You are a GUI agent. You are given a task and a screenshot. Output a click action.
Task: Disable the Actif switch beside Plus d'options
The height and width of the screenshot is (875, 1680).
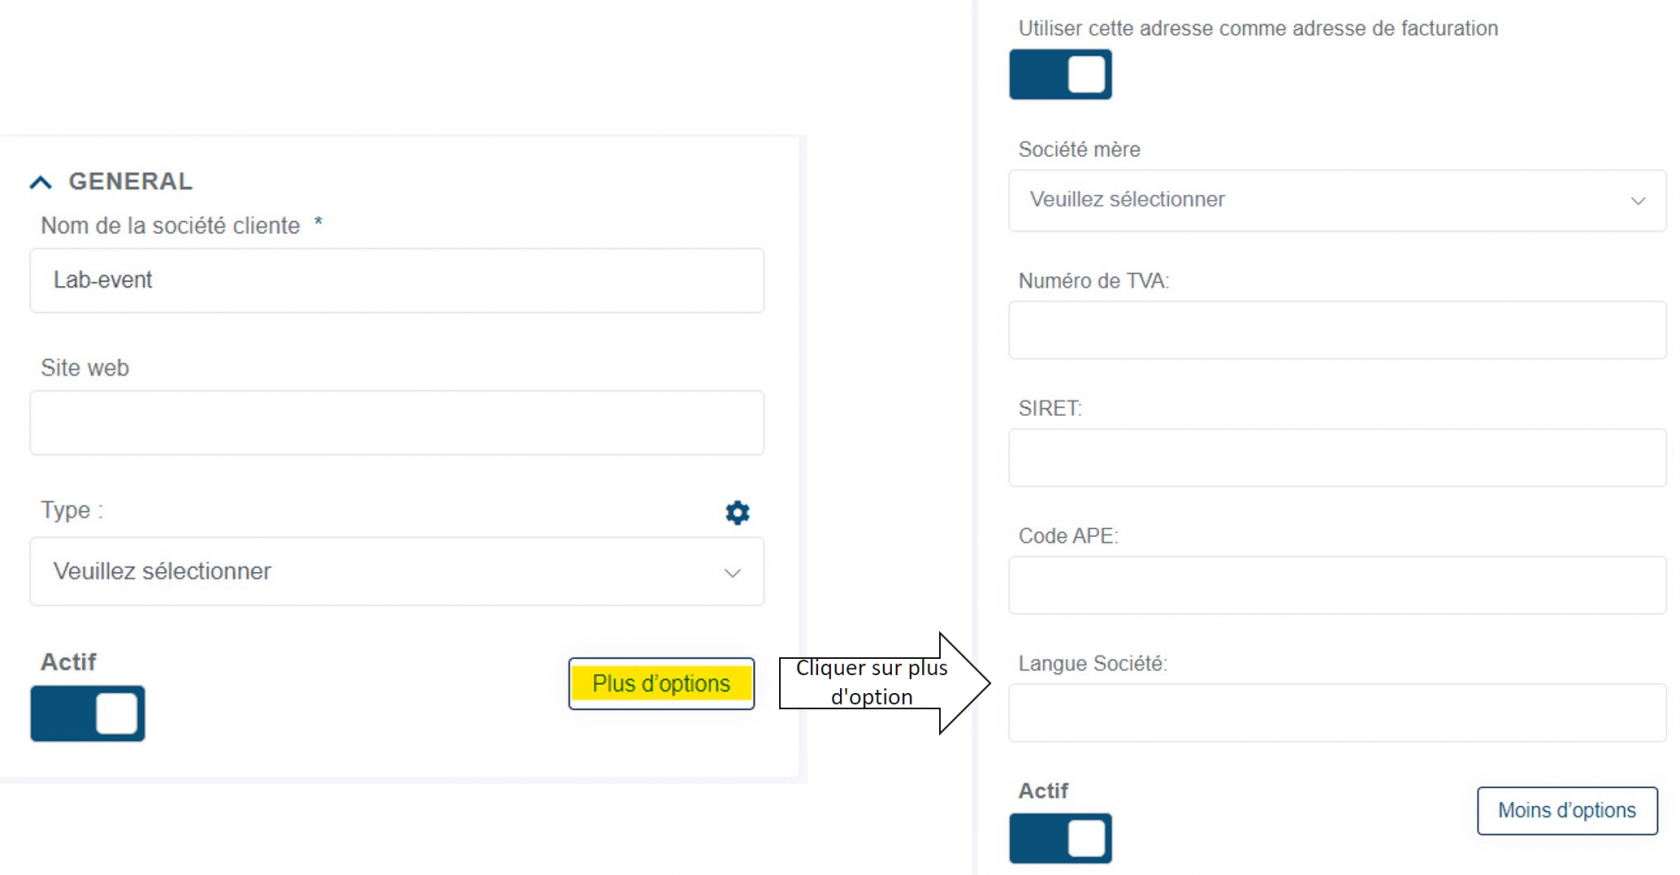[88, 713]
